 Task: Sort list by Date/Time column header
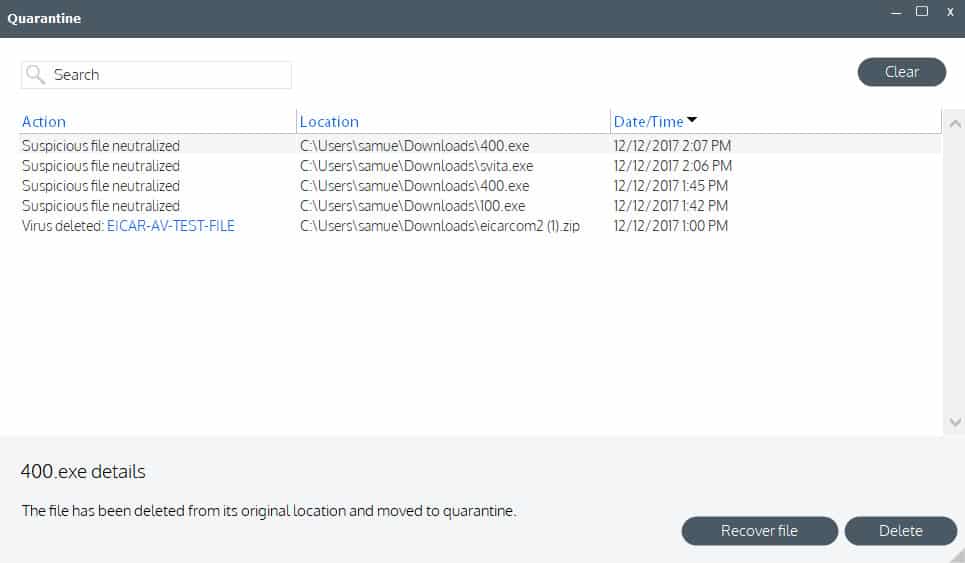(648, 122)
